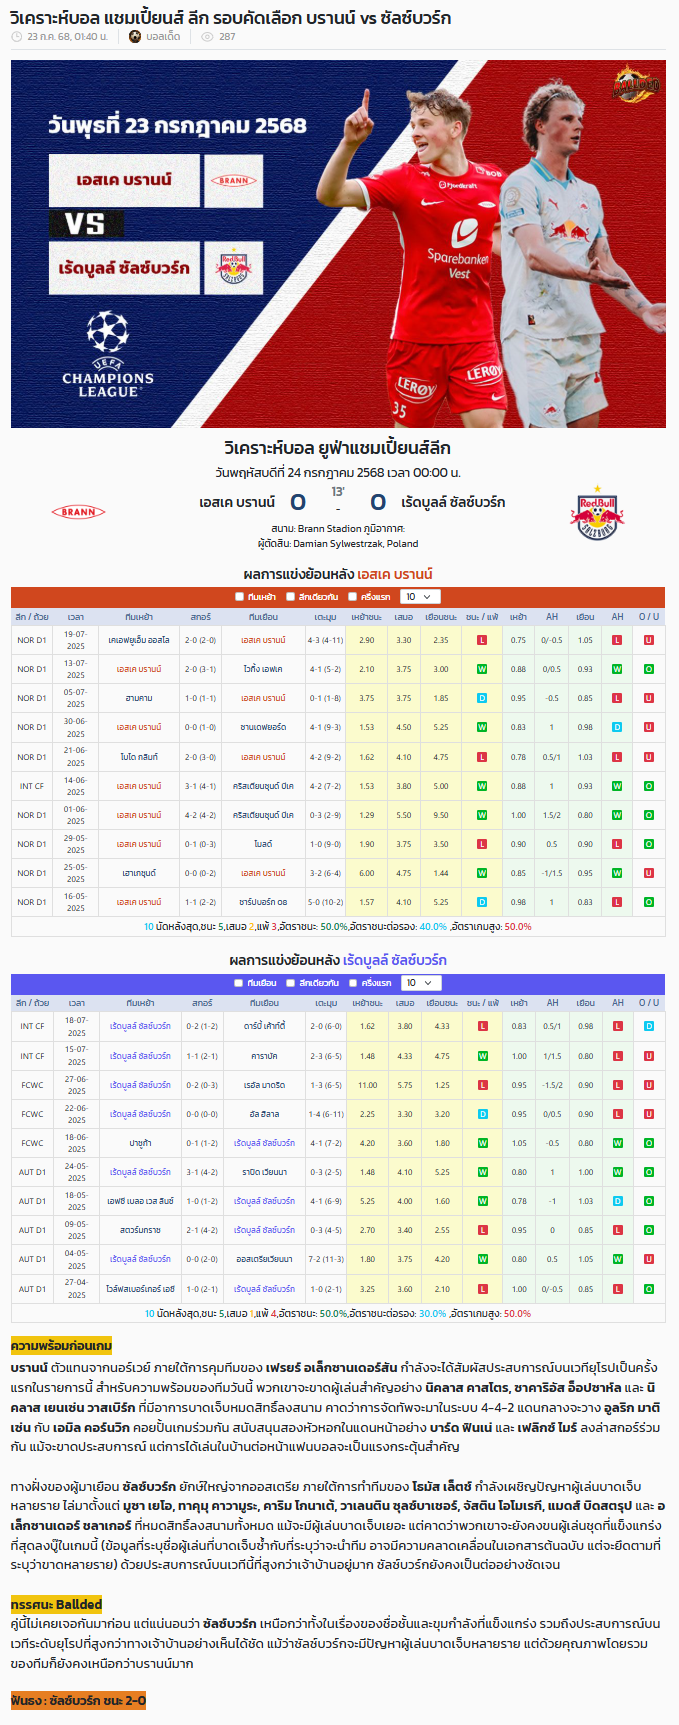Click the eye icon beside 287 views
Viewport: 679px width, 1725px height.
click(x=207, y=36)
